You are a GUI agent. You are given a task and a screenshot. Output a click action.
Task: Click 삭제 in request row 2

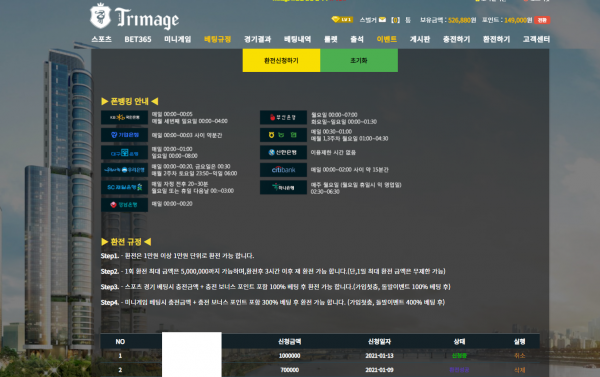[x=519, y=370]
